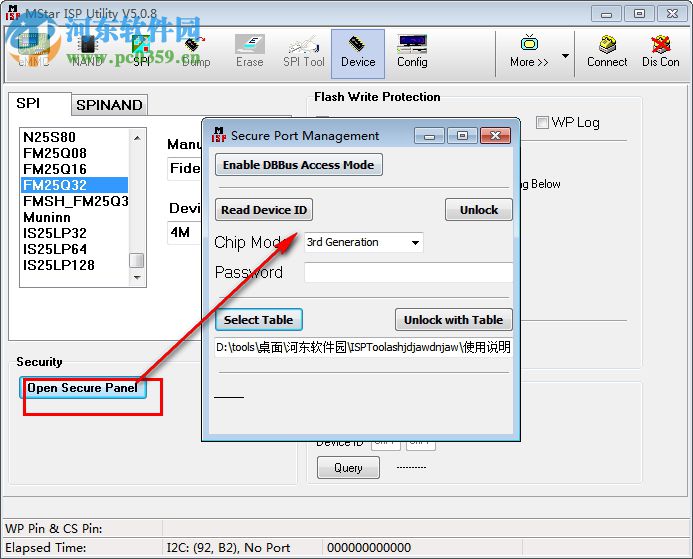The height and width of the screenshot is (559, 693).
Task: Select the Device toolbar icon
Action: pos(358,54)
